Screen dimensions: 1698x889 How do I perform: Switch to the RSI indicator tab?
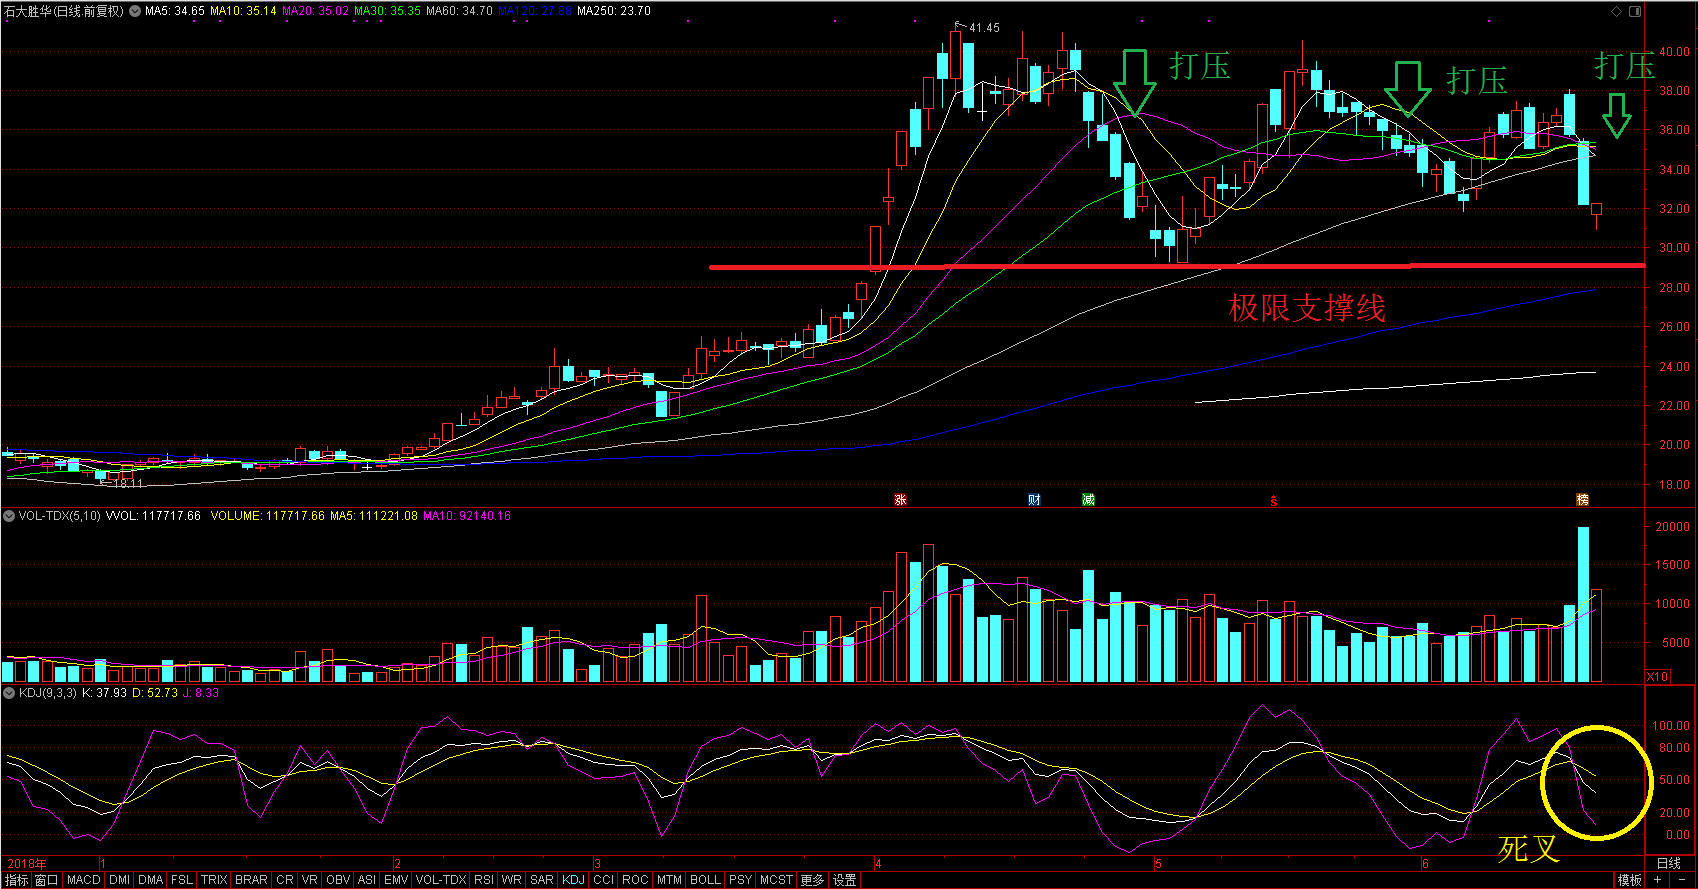(x=484, y=880)
